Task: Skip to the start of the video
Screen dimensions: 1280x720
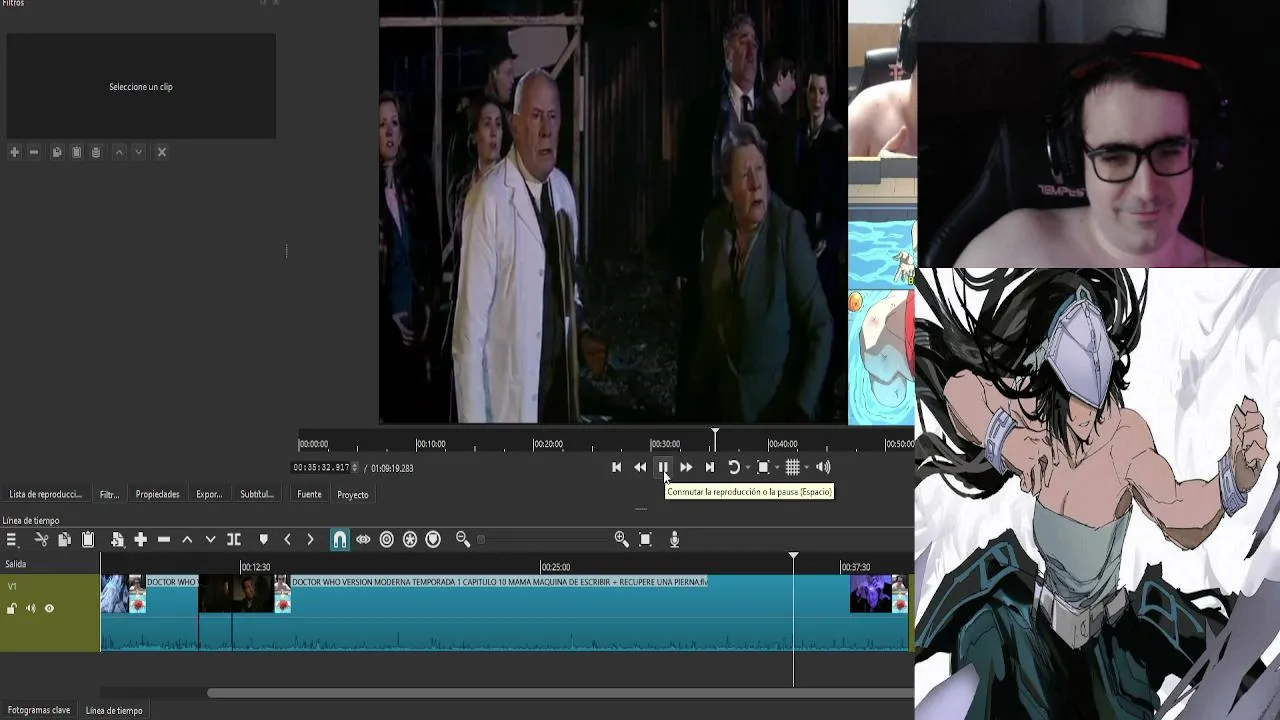Action: coord(617,467)
